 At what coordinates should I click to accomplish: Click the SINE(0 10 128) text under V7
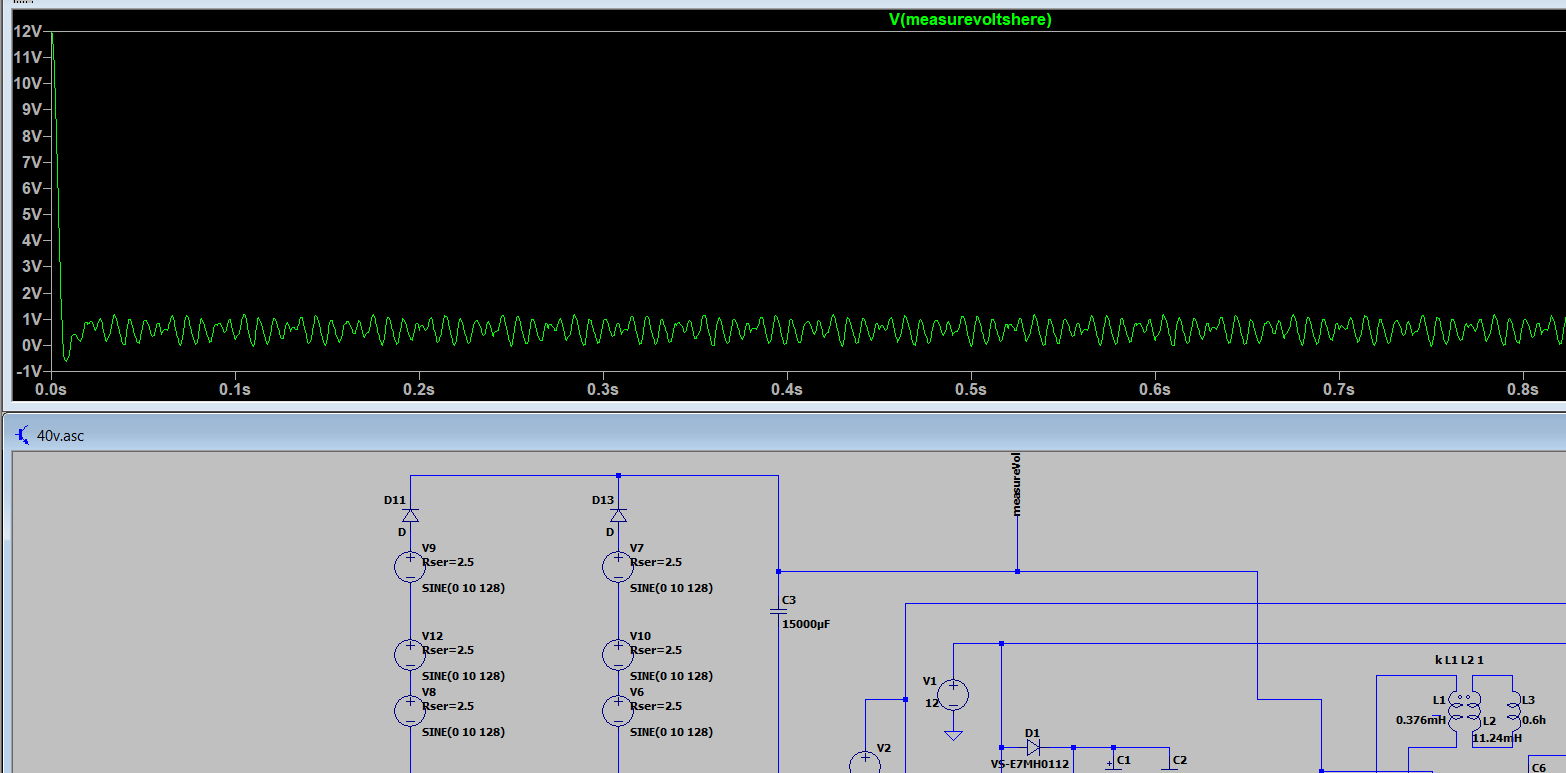[671, 588]
